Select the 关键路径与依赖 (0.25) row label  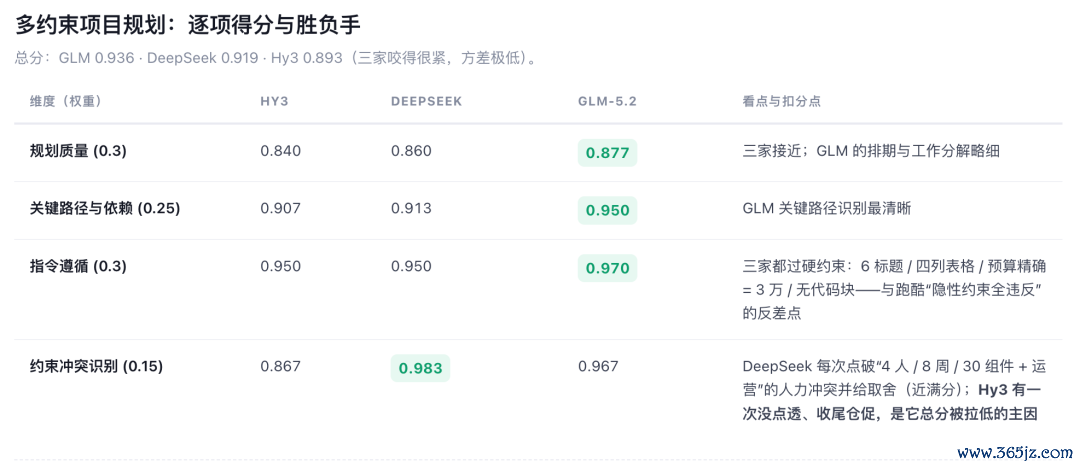coord(105,208)
